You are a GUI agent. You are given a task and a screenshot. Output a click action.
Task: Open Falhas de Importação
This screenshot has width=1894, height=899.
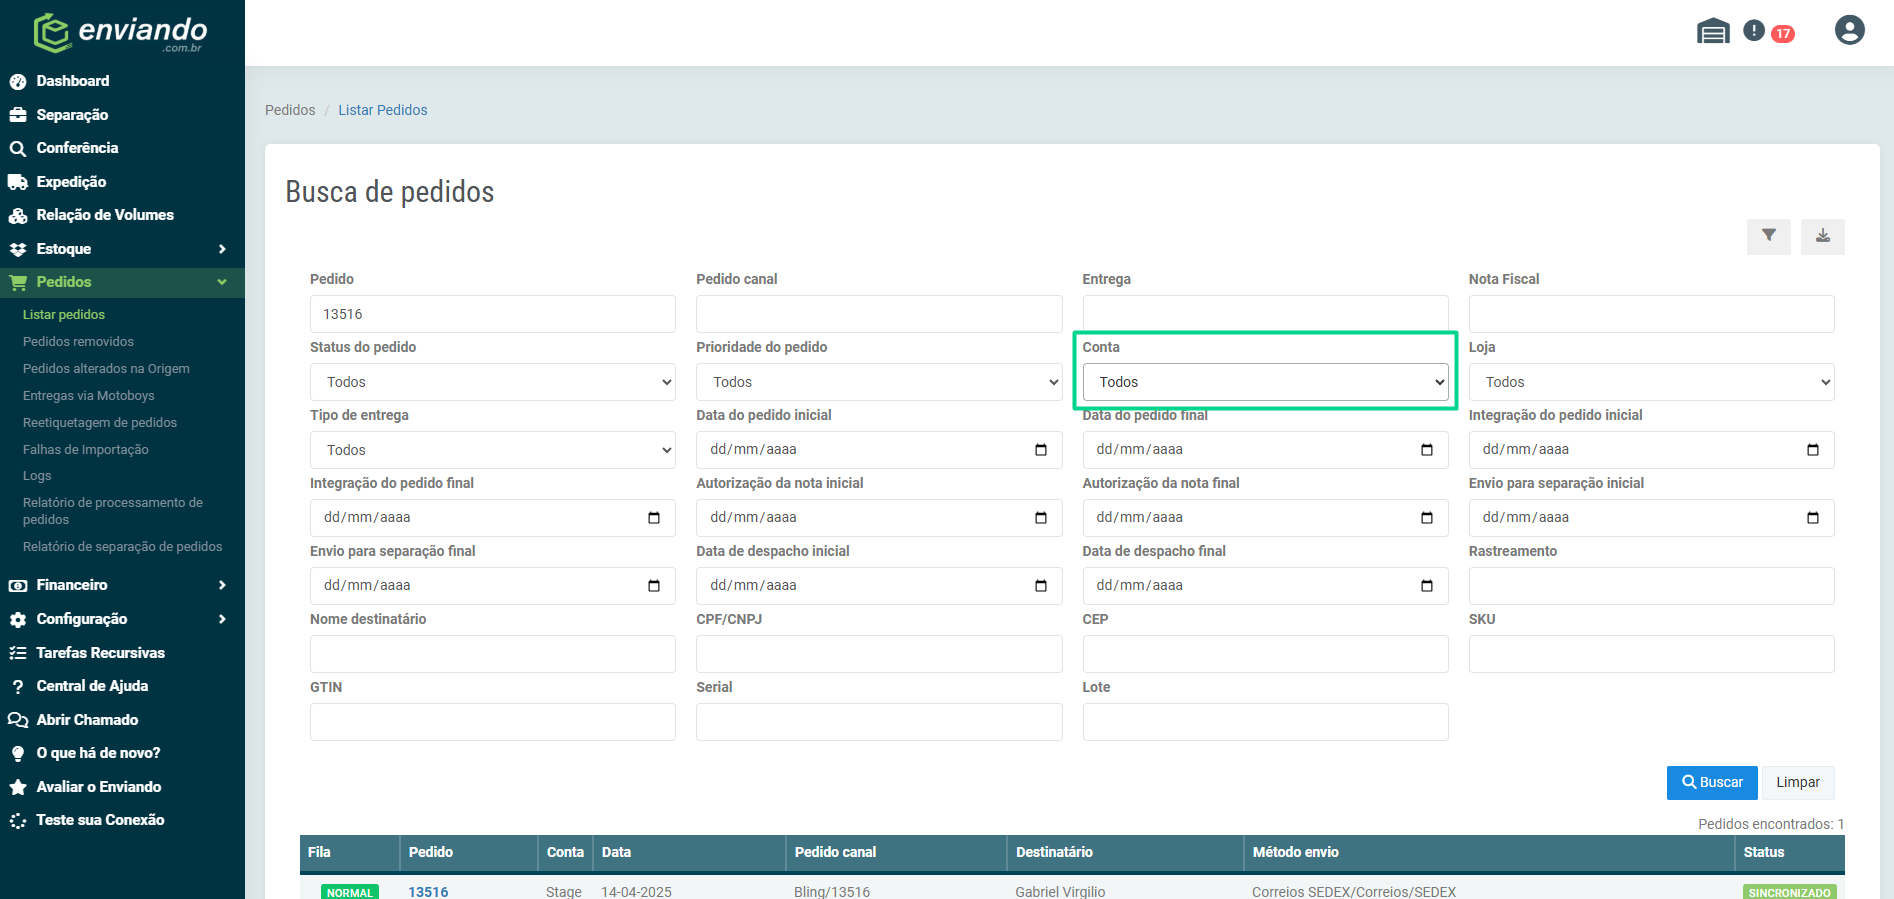[x=86, y=450]
